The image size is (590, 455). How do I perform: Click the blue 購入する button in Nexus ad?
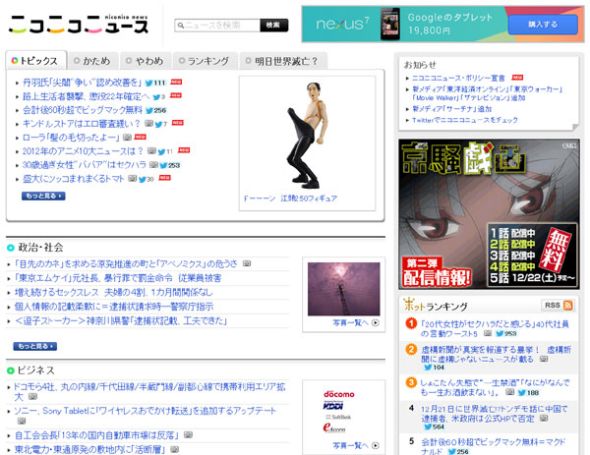[543, 24]
